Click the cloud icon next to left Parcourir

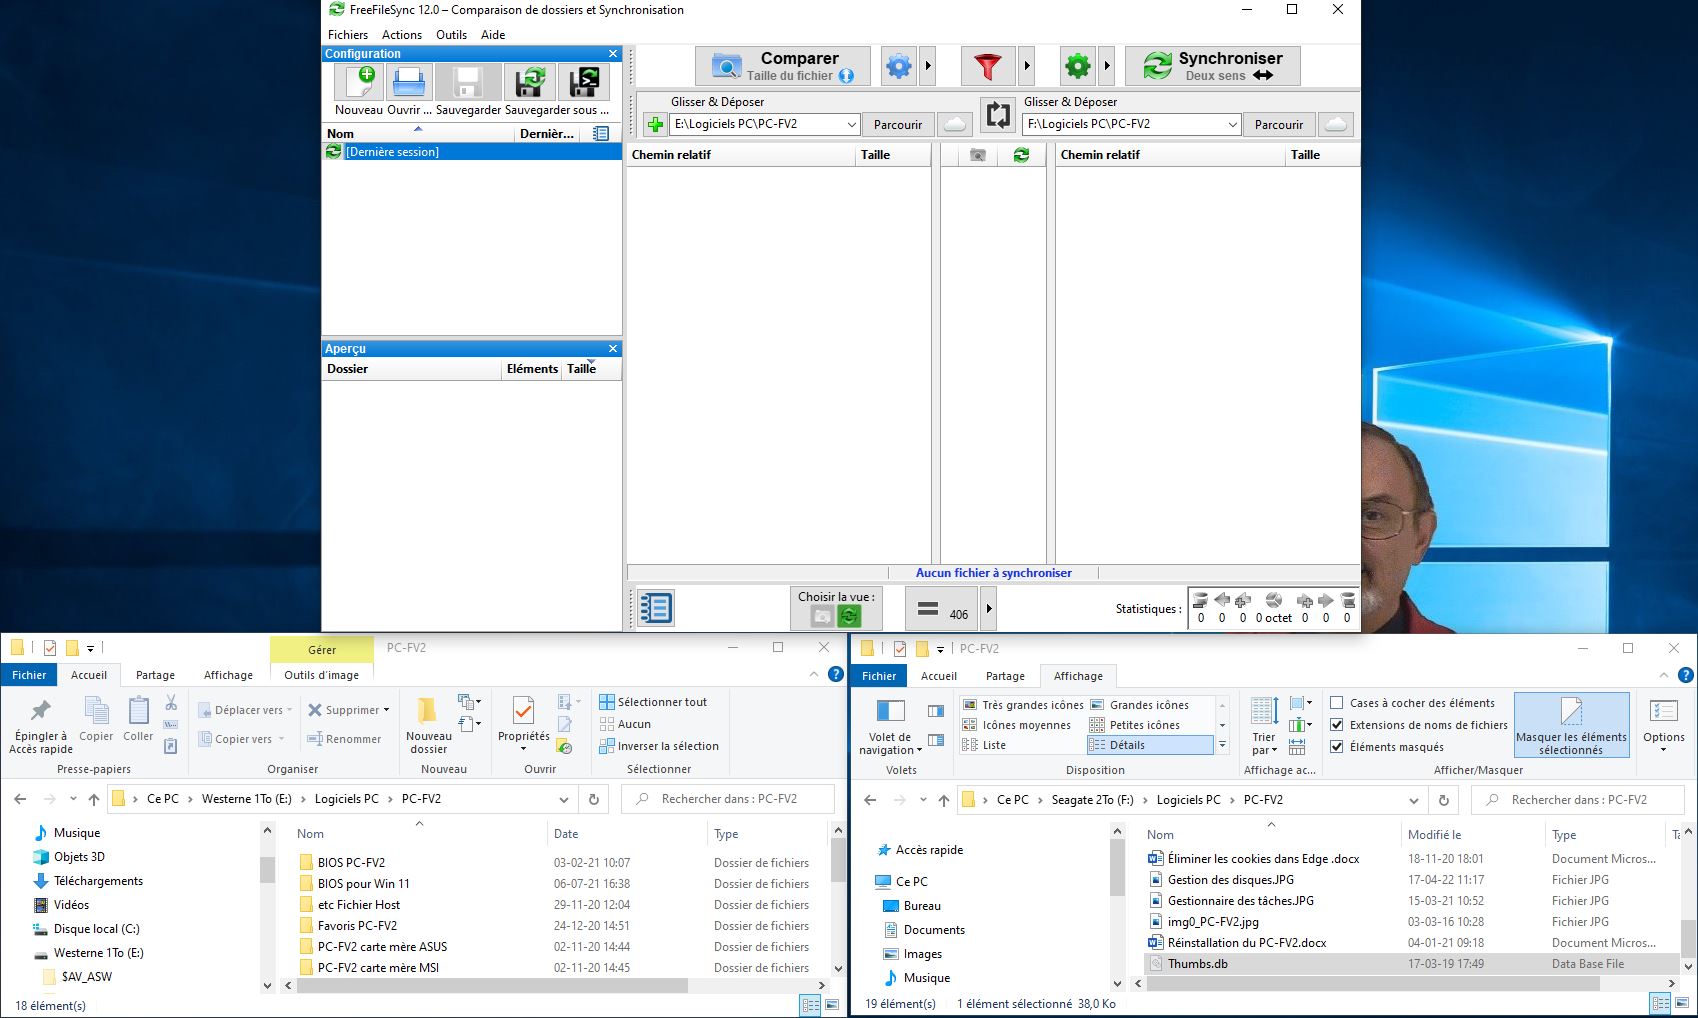click(x=954, y=125)
